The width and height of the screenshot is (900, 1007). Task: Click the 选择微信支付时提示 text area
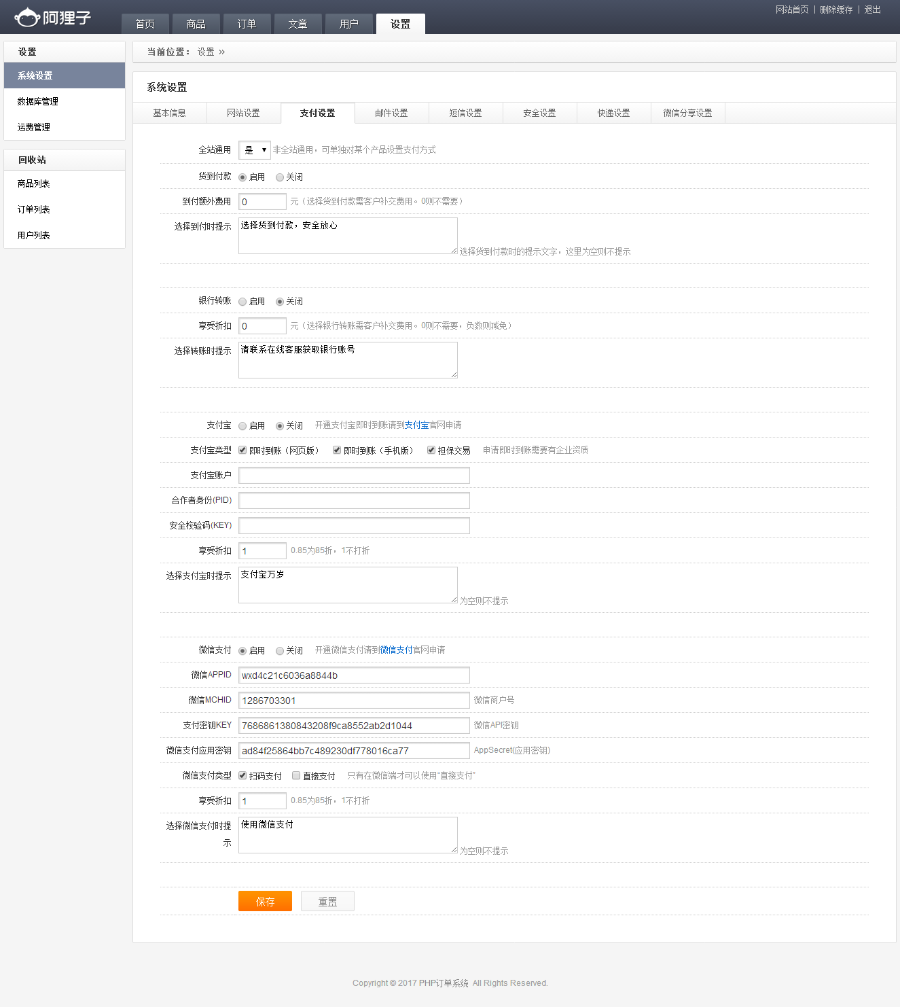tap(348, 835)
